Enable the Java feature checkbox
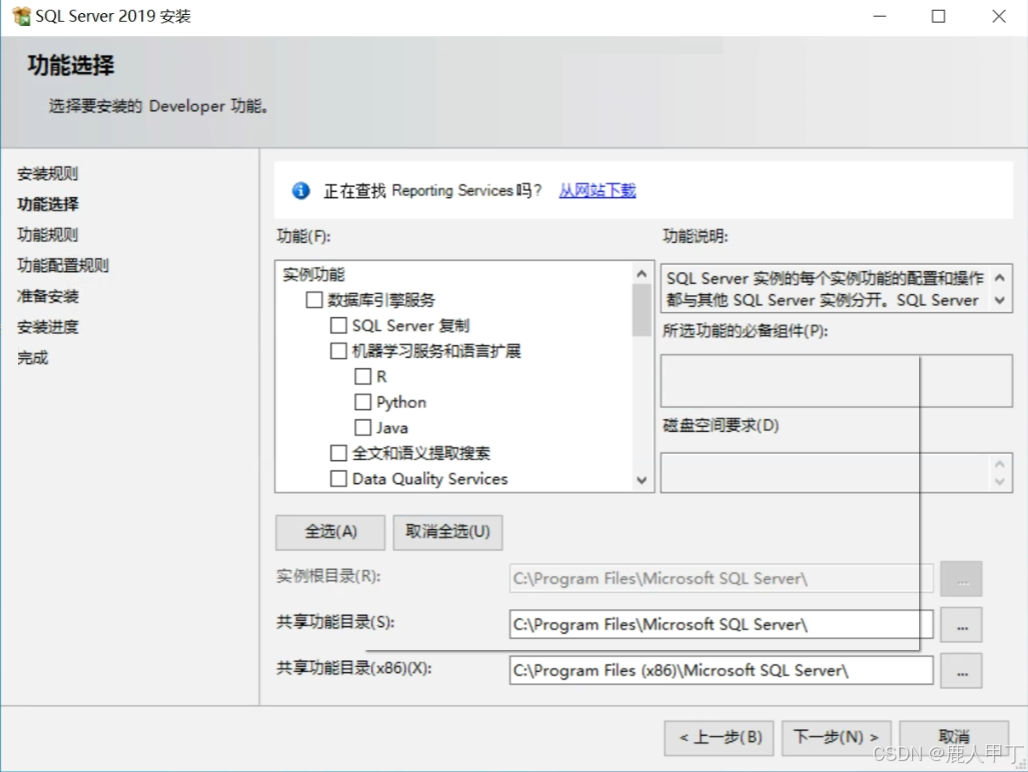This screenshot has height=772, width=1028. coord(364,427)
